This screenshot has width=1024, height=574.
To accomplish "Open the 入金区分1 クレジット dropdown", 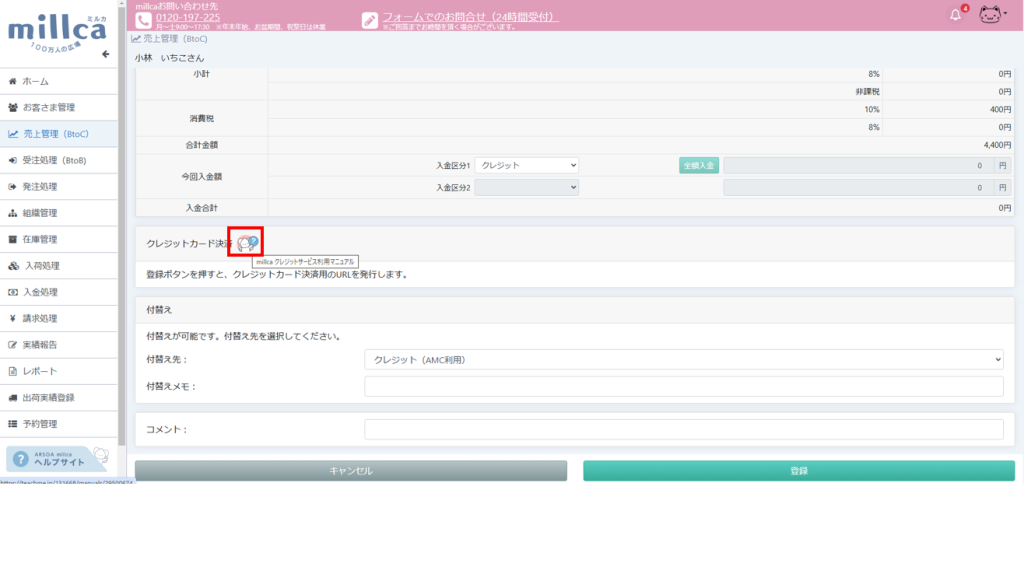I will tap(527, 165).
